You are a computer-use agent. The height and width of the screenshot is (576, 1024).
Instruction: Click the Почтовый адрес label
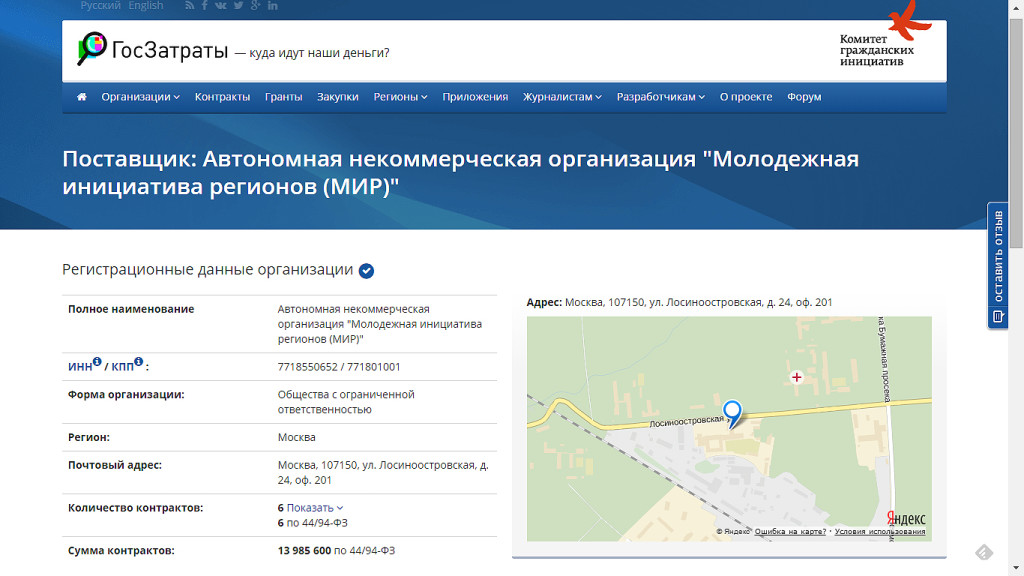pos(115,465)
